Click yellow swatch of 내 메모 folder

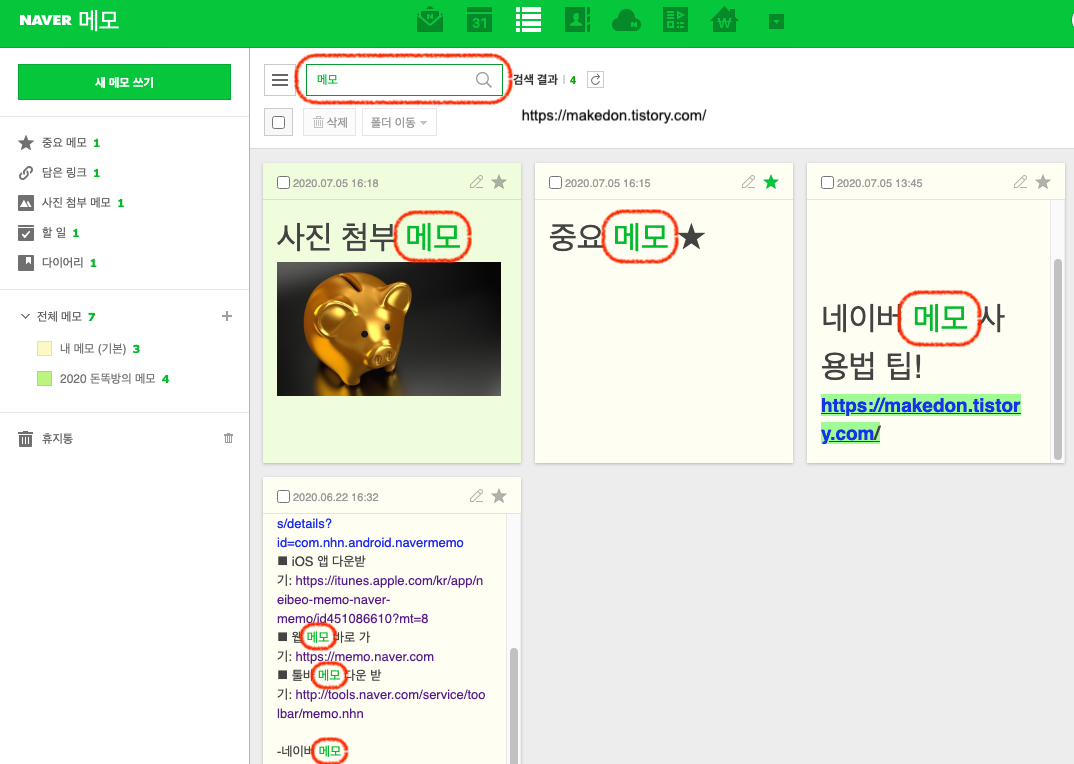tap(45, 349)
